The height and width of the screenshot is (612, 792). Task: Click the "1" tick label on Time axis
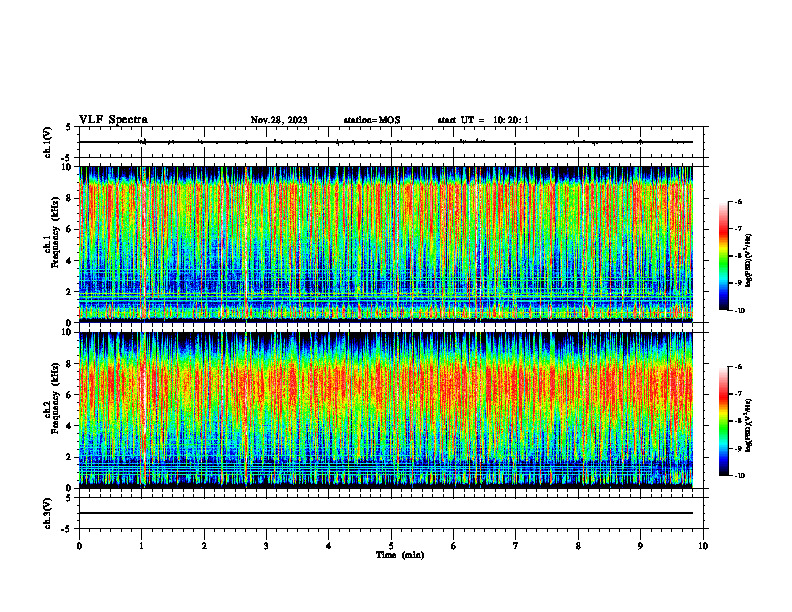point(141,546)
